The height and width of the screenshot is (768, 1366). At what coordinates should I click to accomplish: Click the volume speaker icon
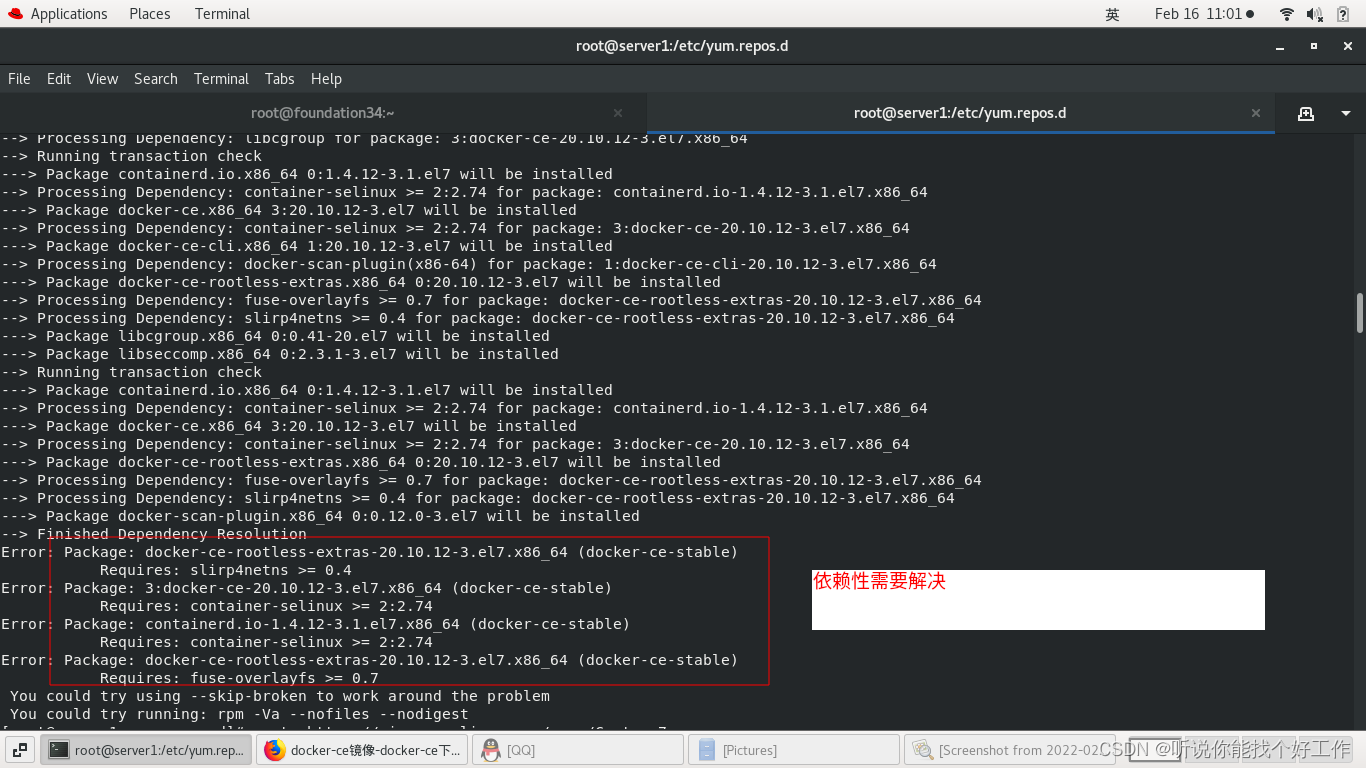[1315, 14]
